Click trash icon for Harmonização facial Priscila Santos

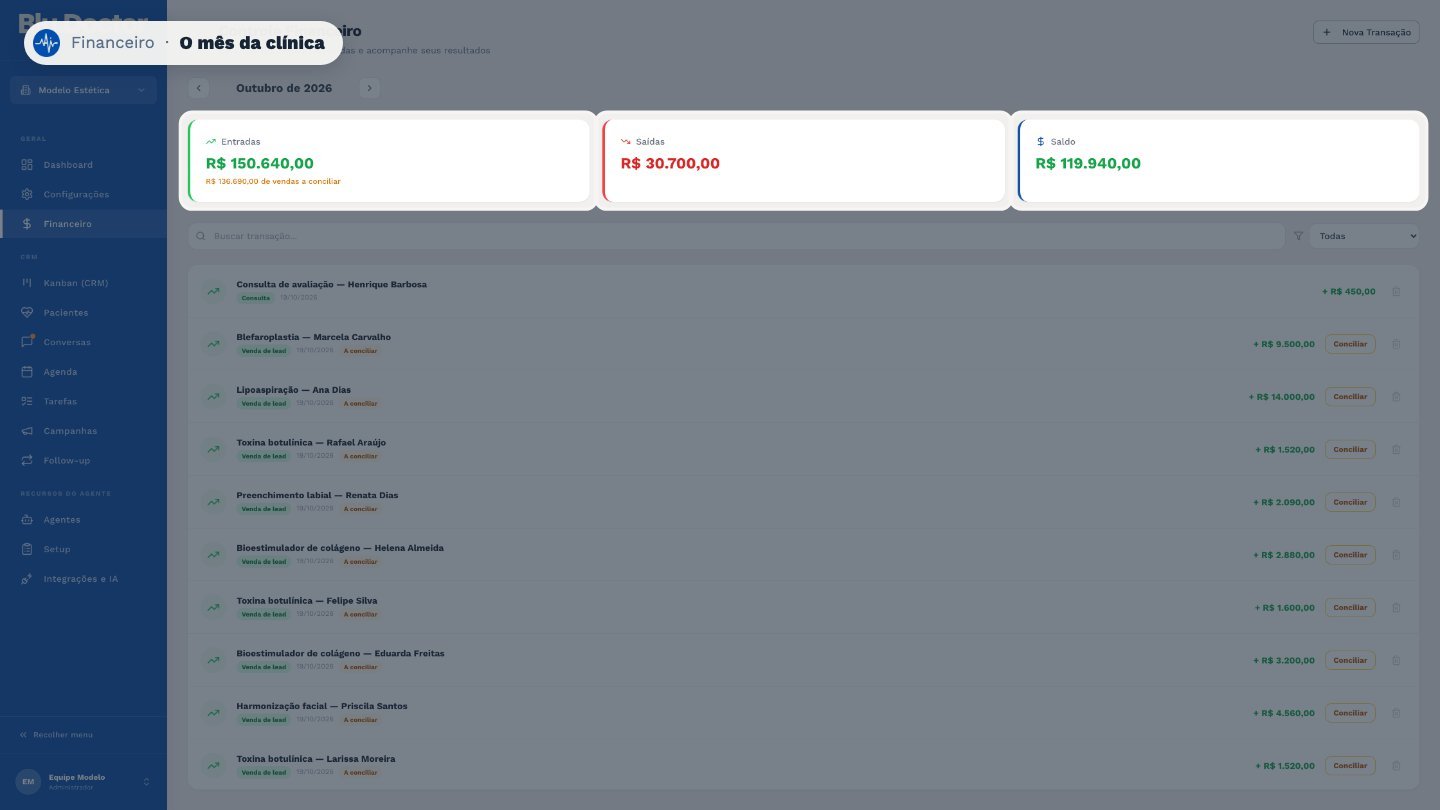click(x=1396, y=713)
